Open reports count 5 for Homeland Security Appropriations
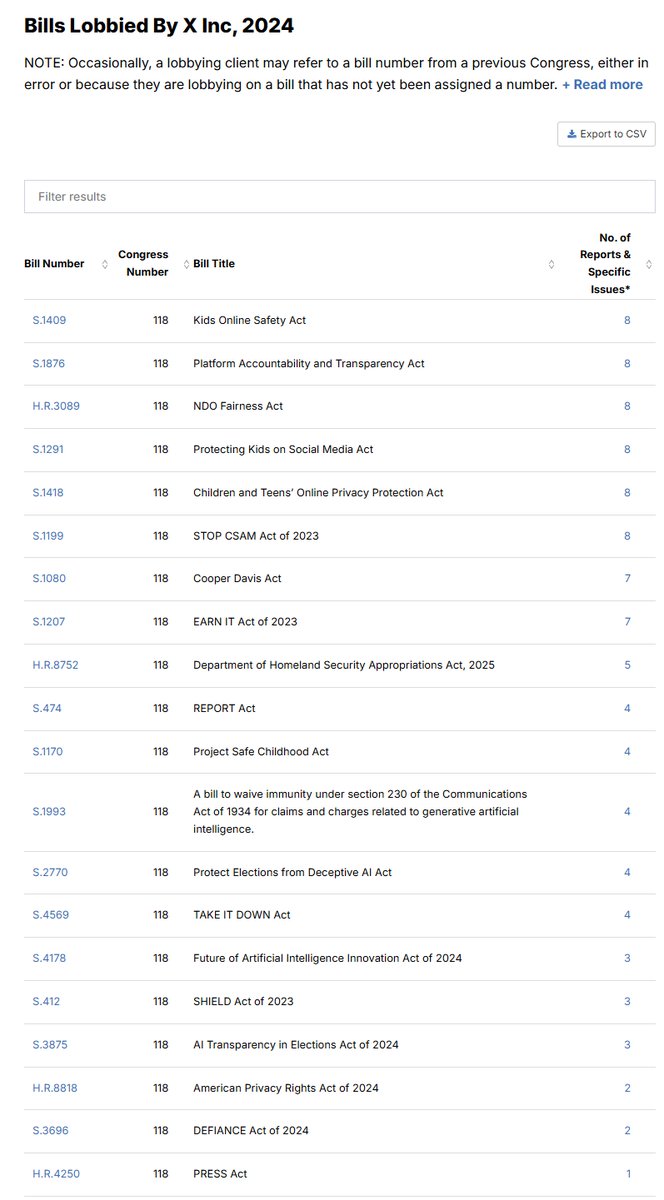This screenshot has width=664, height=1200. [627, 665]
